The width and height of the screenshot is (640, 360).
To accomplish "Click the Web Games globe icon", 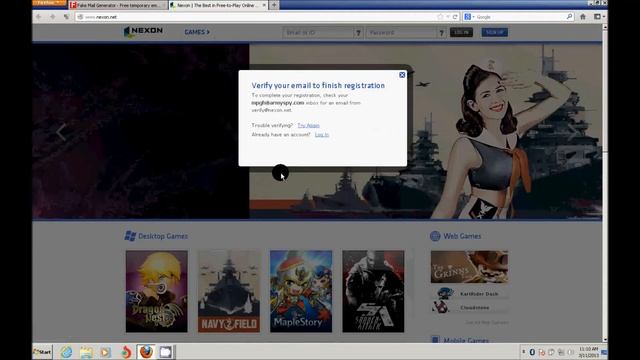I will pos(435,236).
